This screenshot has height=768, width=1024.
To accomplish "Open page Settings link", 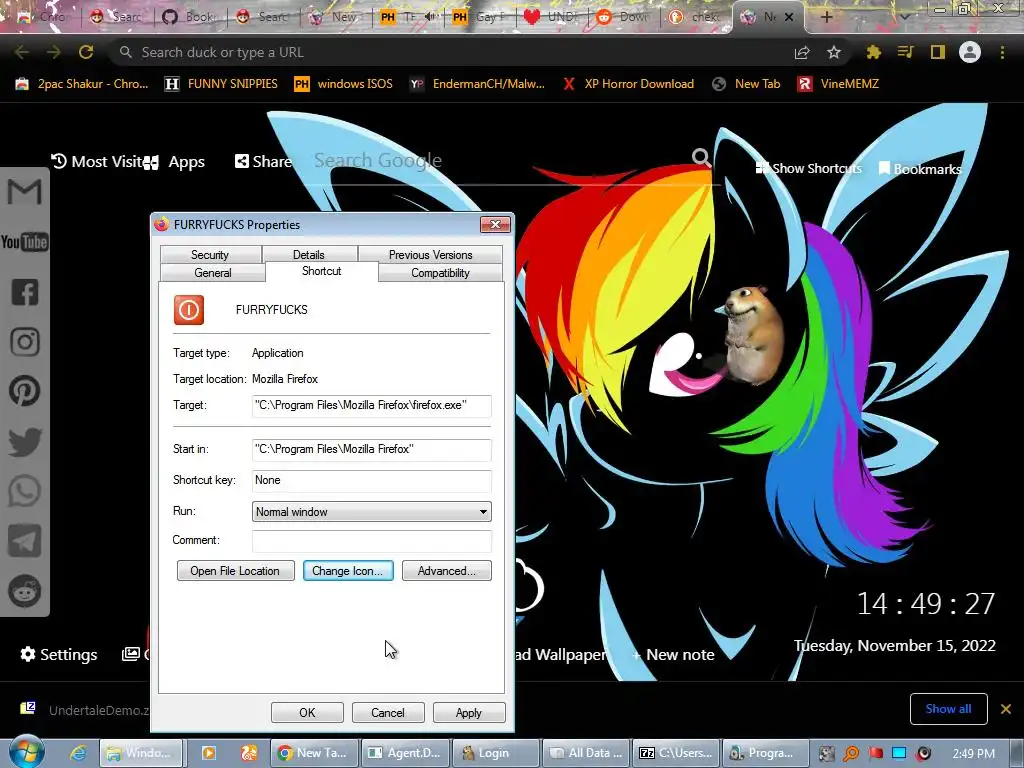I will 59,654.
